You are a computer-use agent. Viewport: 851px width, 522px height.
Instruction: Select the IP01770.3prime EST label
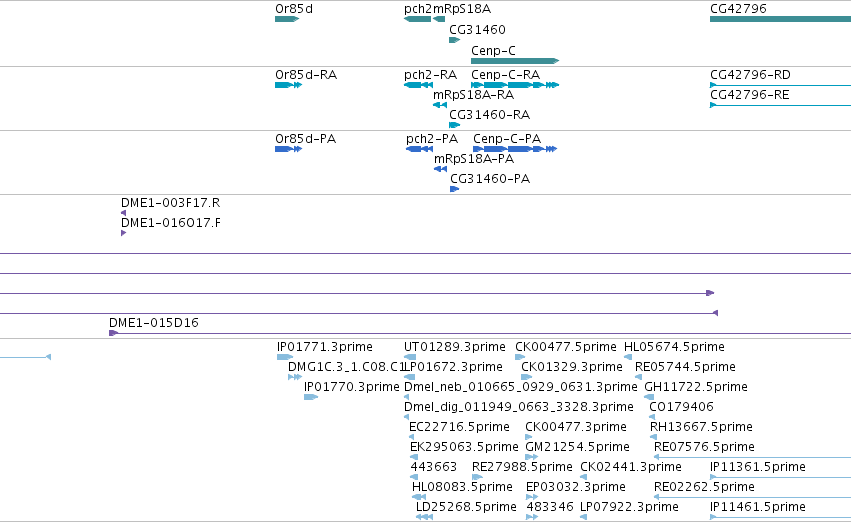(x=352, y=387)
